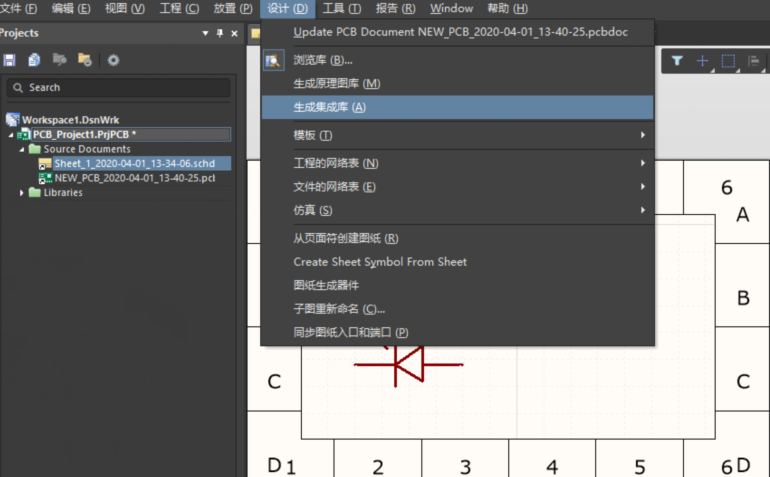Select PCB_Project1.PrjPCB project node
Viewport: 770px width, 477px height.
(x=131, y=135)
